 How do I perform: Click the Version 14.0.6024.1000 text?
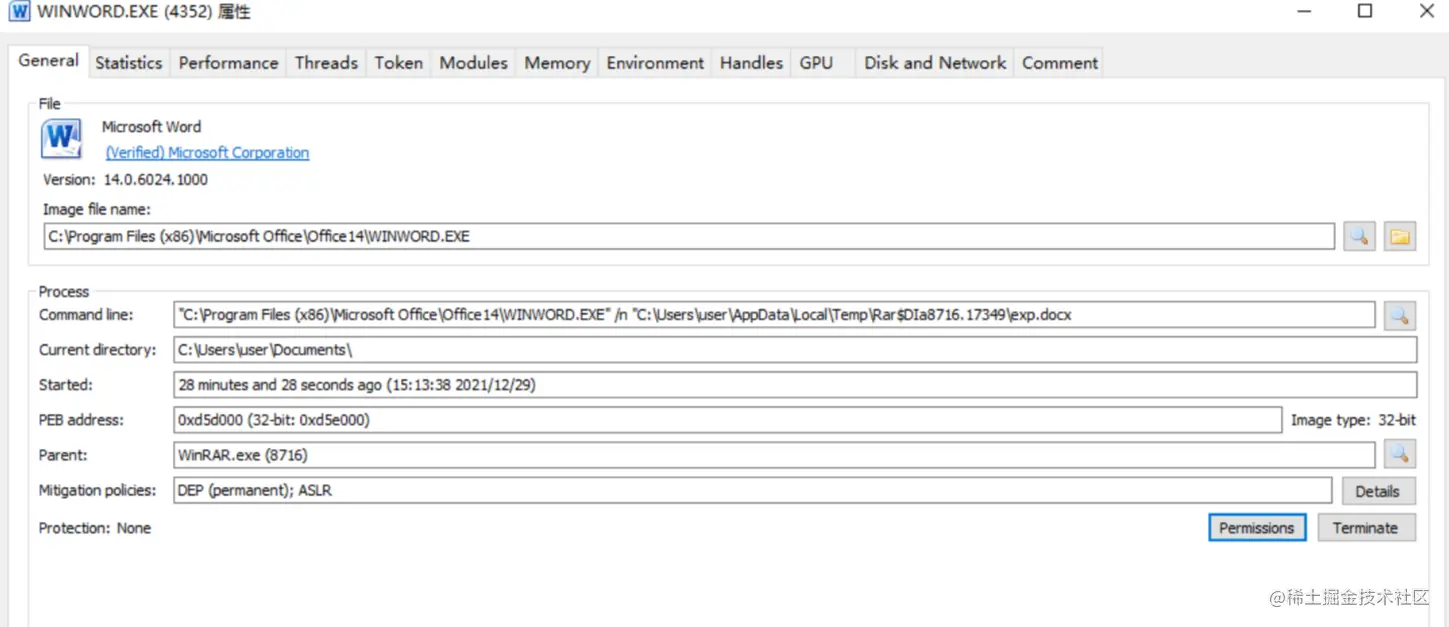click(126, 180)
